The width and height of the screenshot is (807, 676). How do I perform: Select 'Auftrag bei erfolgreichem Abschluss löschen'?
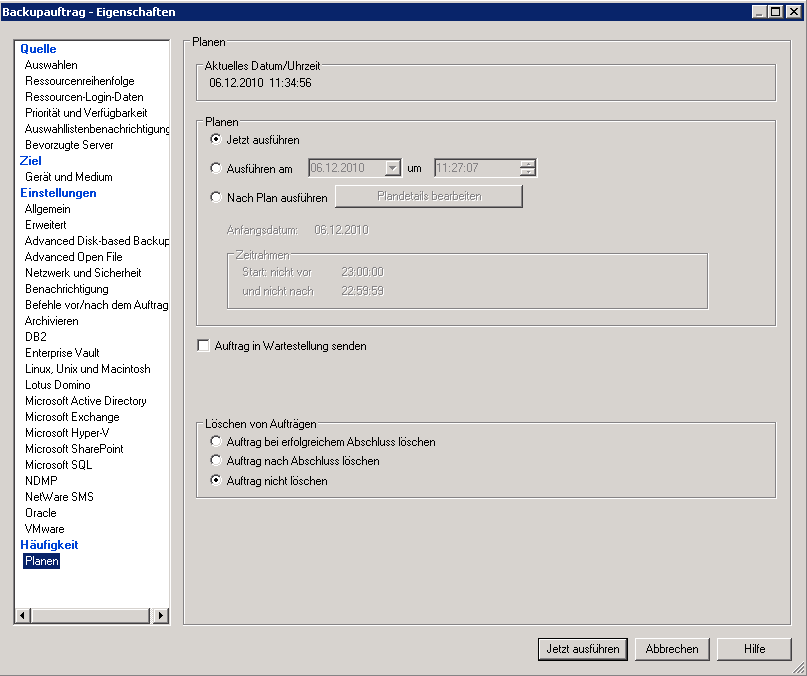216,442
